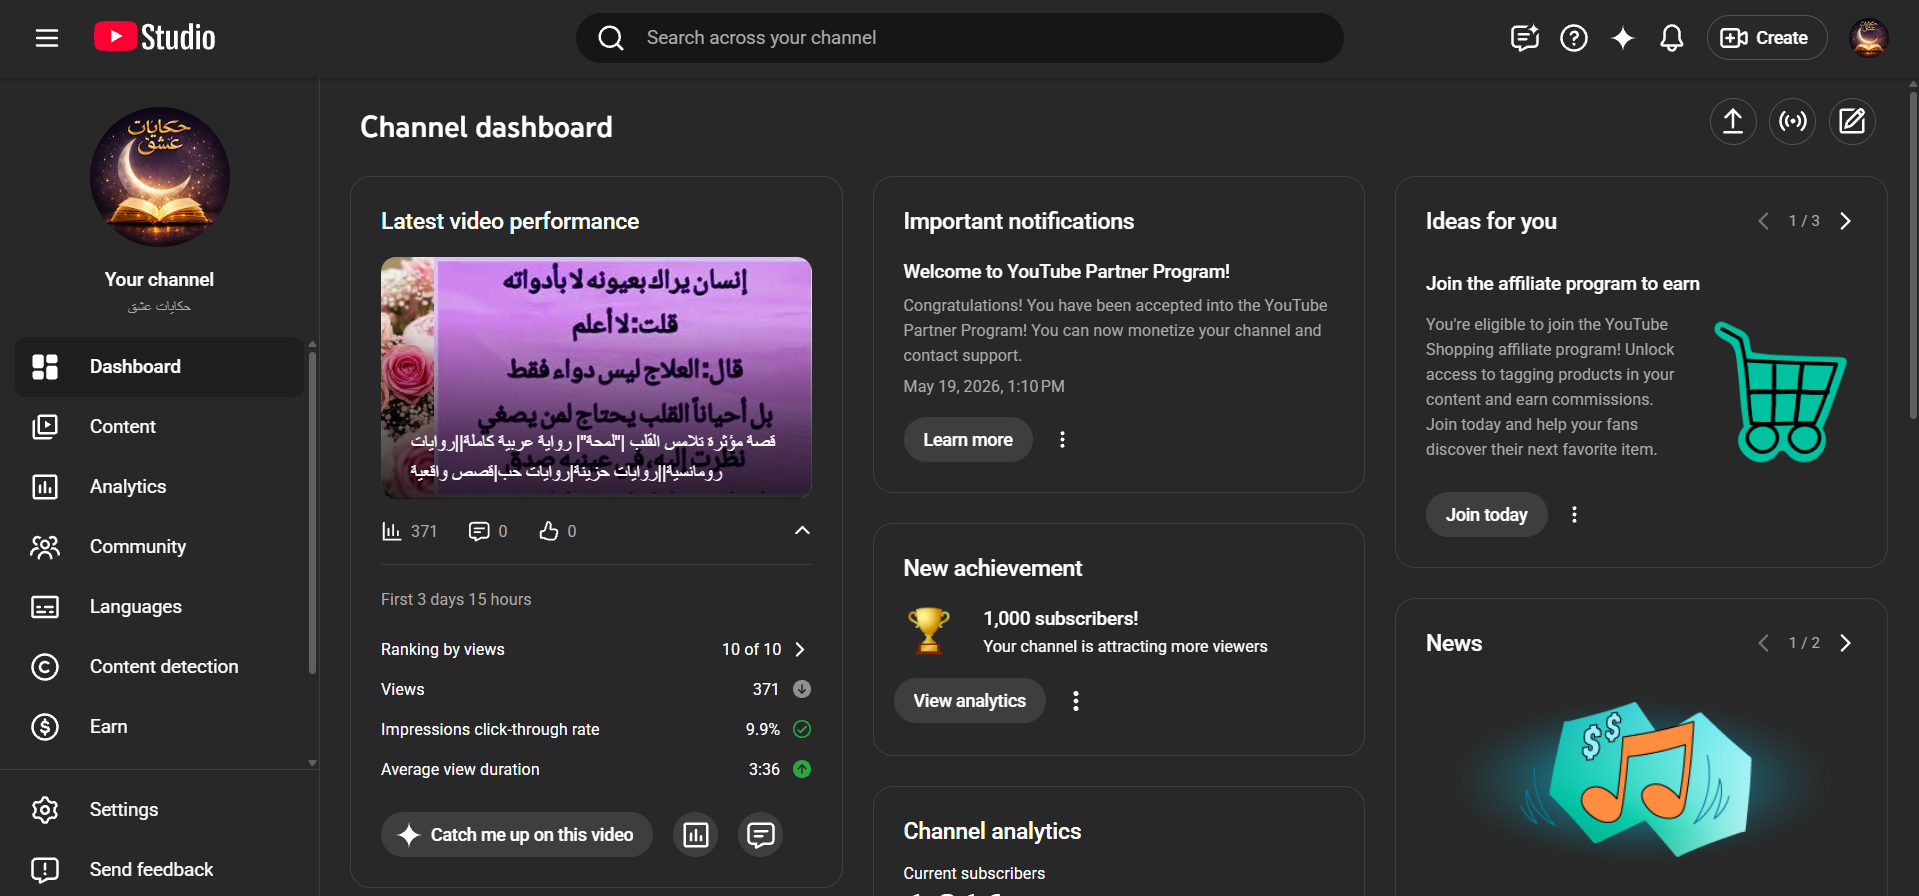Click the Create button

(1766, 38)
